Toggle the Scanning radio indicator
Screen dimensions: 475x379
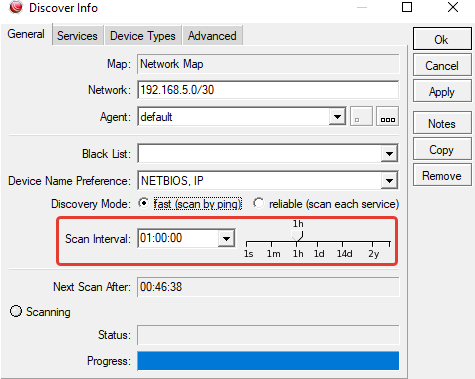click(x=16, y=311)
